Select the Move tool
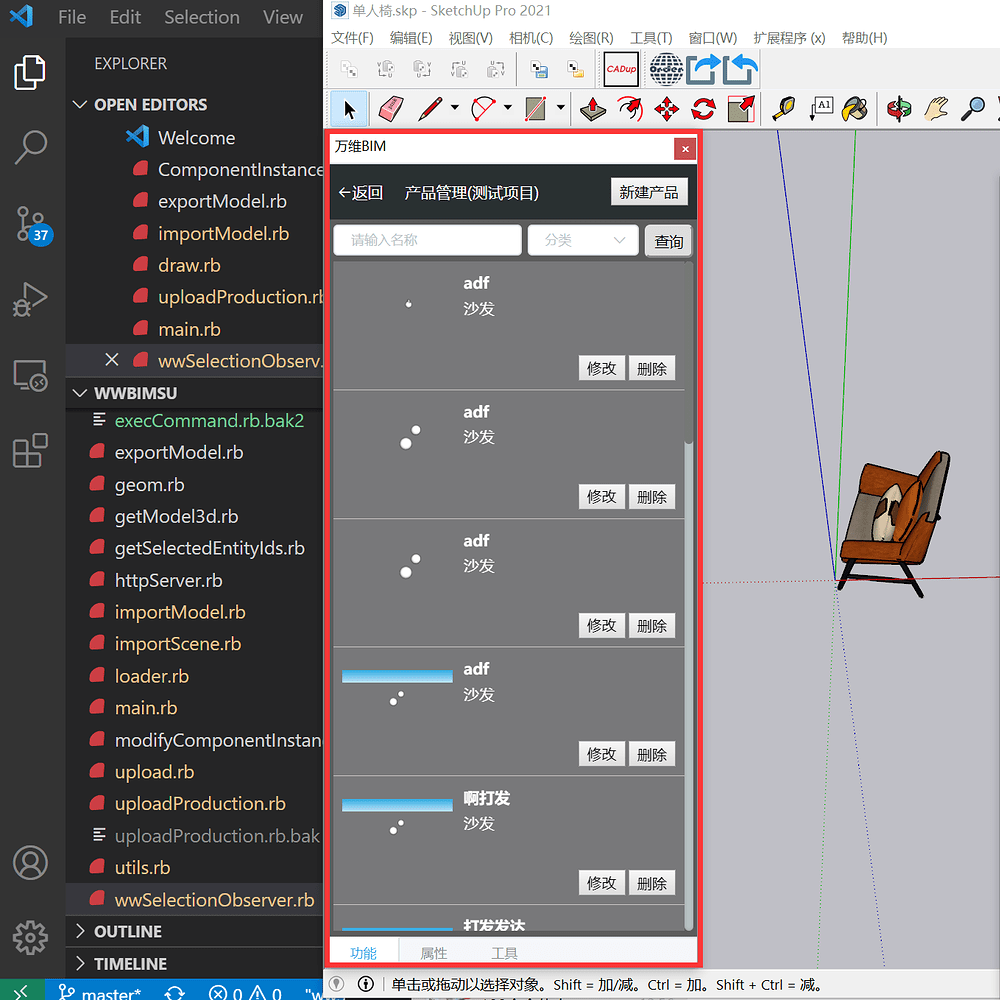This screenshot has width=1000, height=1000. pyautogui.click(x=666, y=109)
